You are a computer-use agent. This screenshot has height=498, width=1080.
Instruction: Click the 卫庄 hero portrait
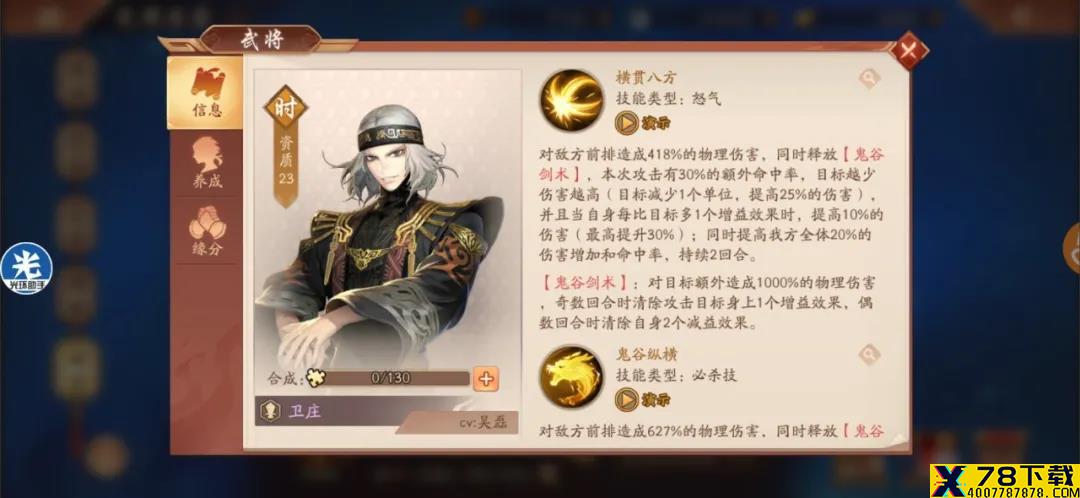point(386,233)
